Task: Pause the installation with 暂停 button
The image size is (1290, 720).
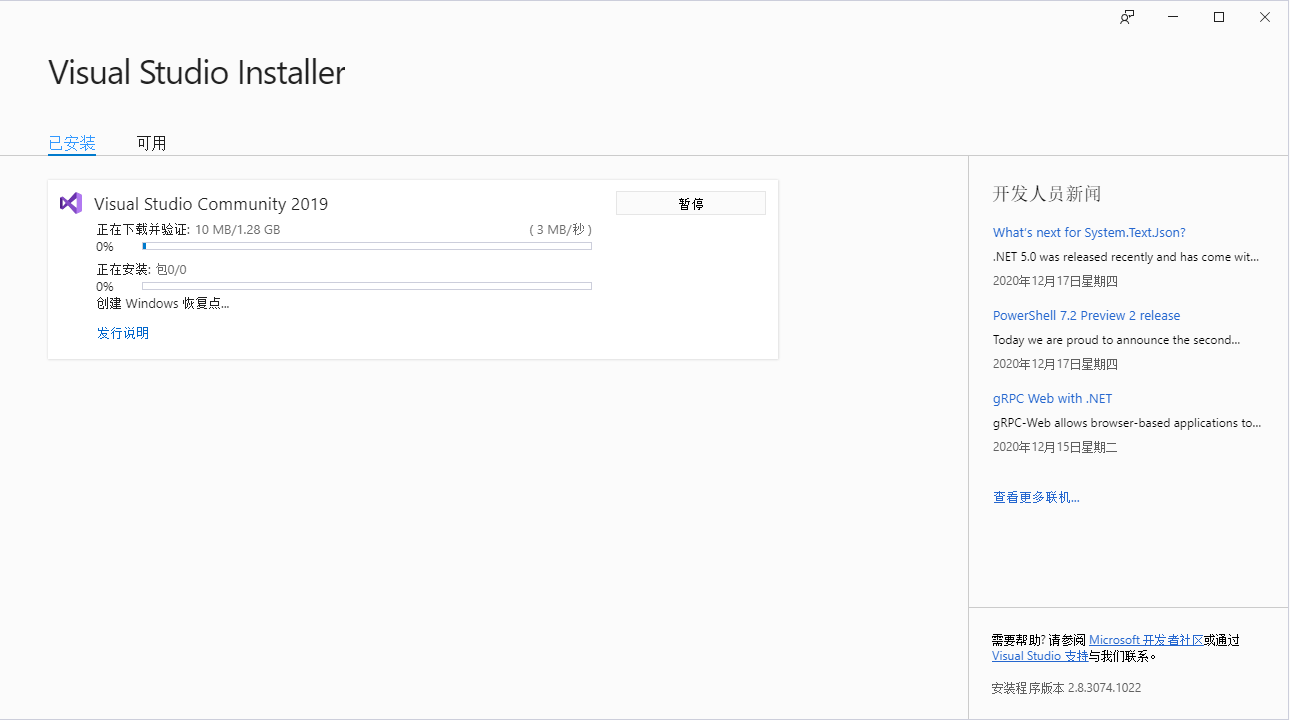Action: tap(691, 203)
